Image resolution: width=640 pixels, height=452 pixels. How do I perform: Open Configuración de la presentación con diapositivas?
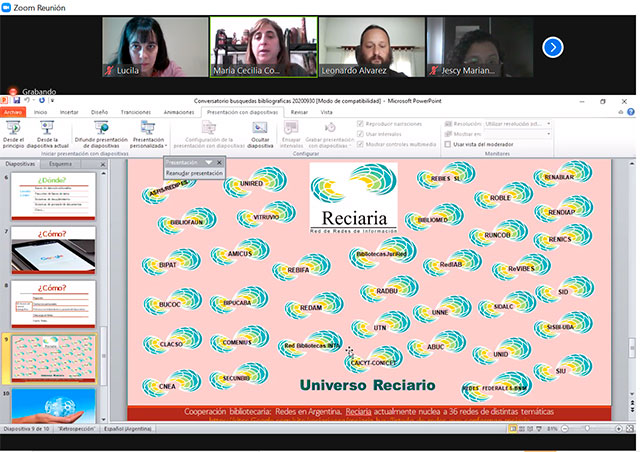click(209, 134)
